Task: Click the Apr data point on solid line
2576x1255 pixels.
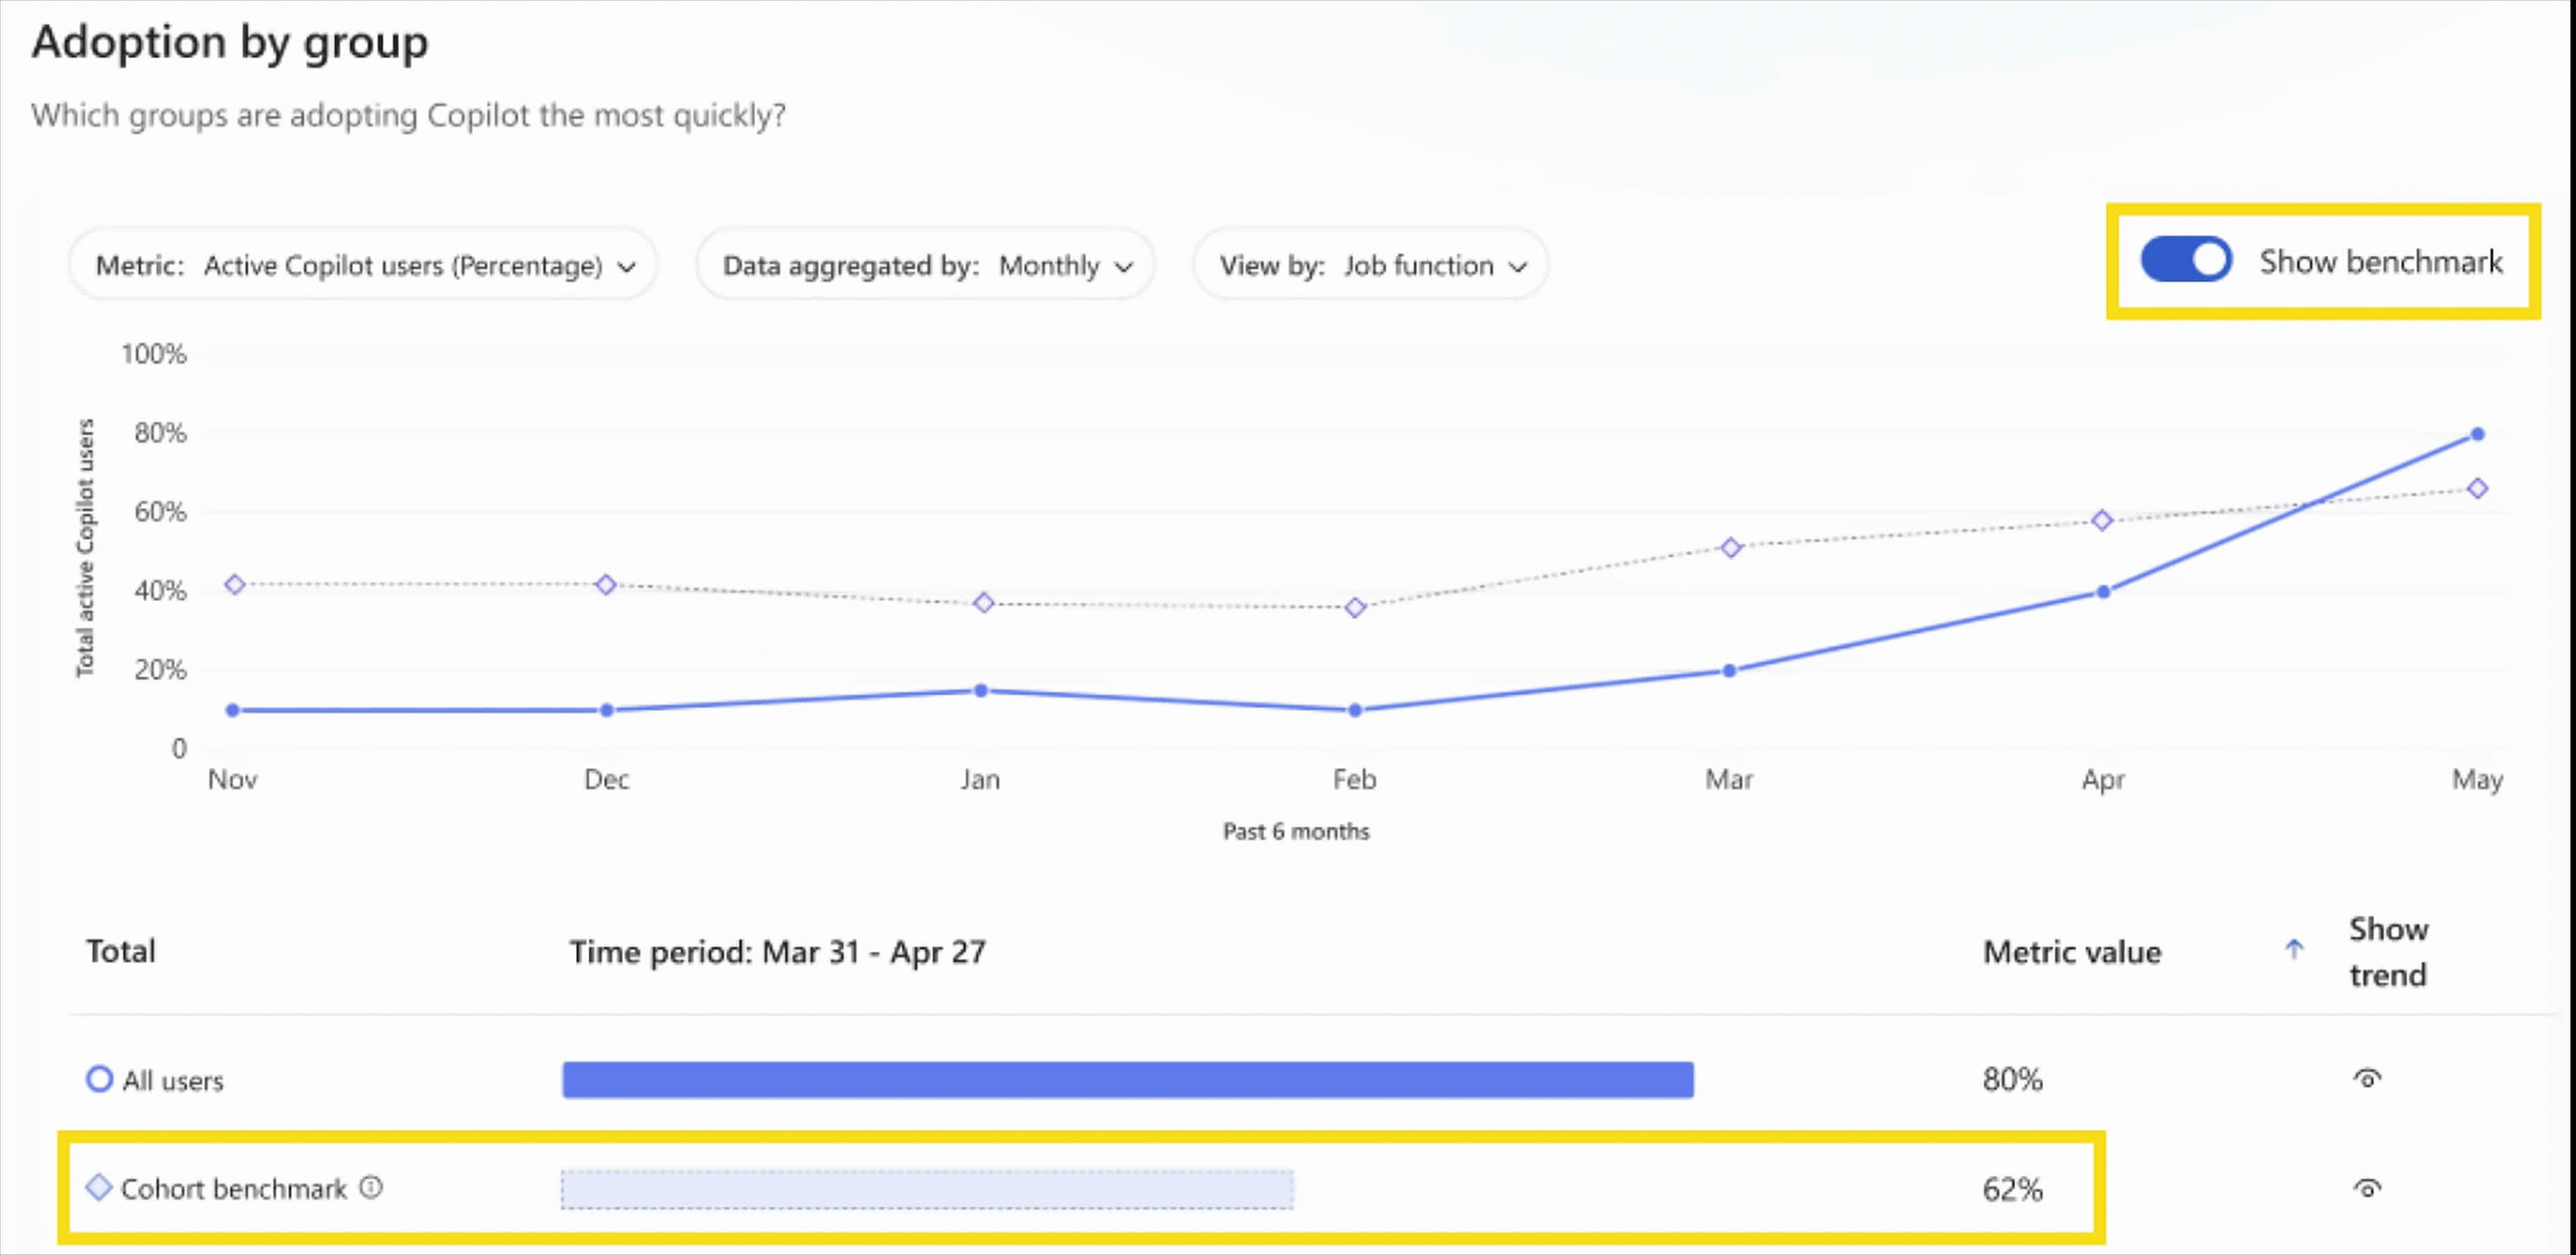Action: coord(2103,592)
